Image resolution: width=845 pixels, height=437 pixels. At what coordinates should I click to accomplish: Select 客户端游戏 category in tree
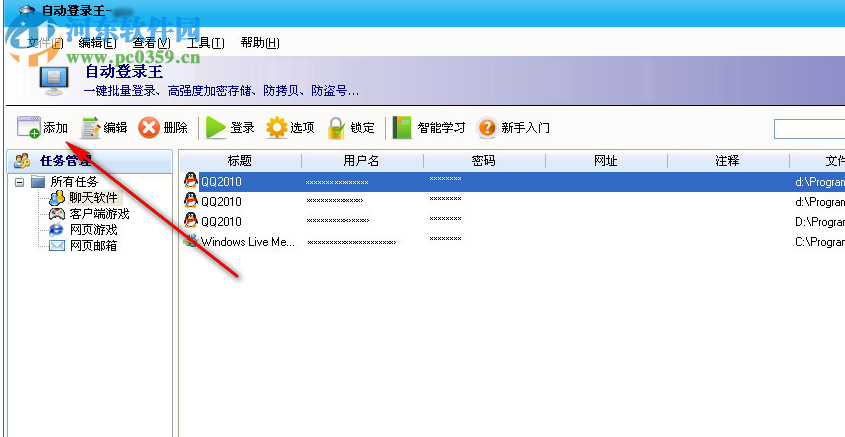[x=89, y=214]
